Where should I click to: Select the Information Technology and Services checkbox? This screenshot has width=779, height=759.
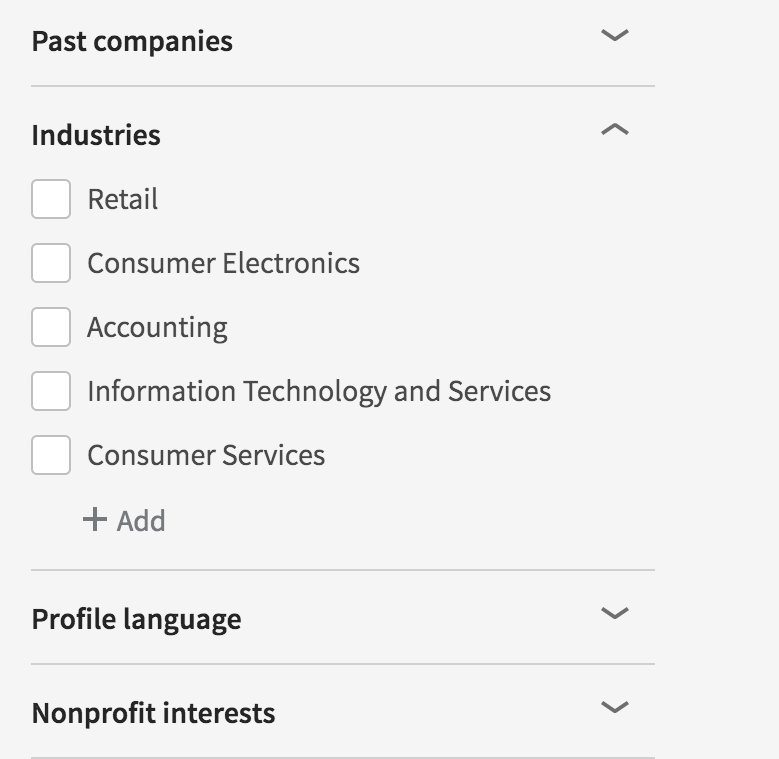coord(51,391)
